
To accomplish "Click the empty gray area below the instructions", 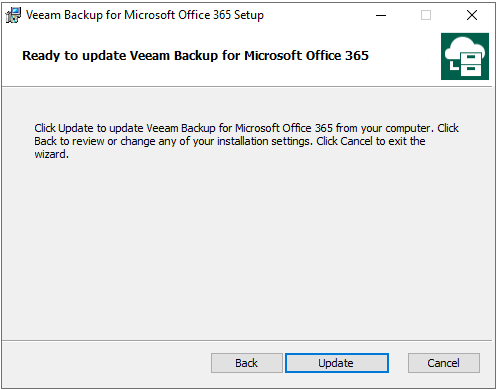I will point(247,250).
